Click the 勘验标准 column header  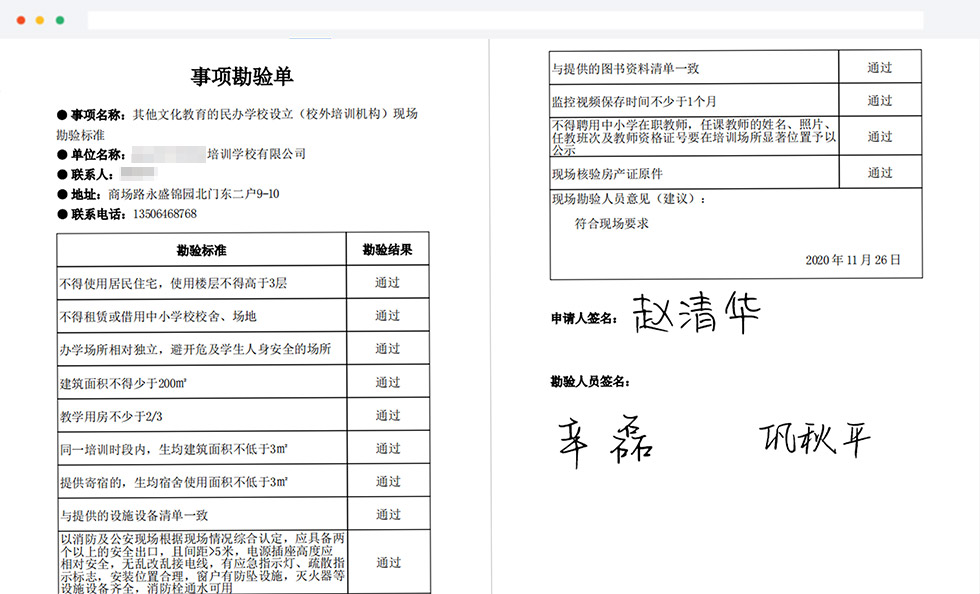tap(201, 250)
